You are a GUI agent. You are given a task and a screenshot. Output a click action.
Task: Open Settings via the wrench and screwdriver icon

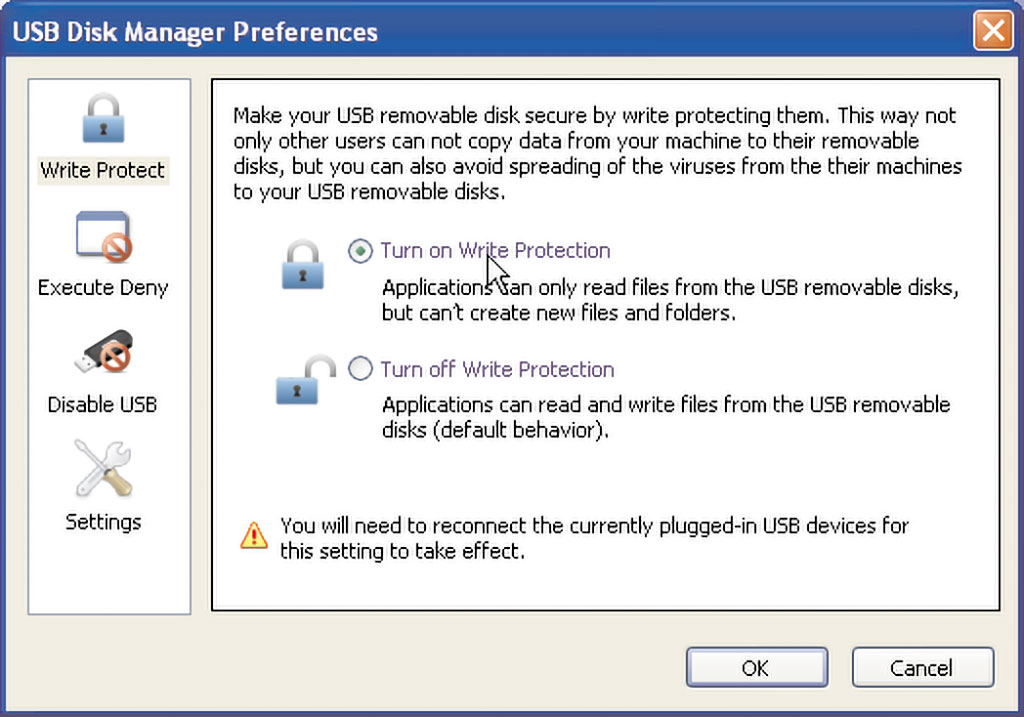pyautogui.click(x=103, y=468)
